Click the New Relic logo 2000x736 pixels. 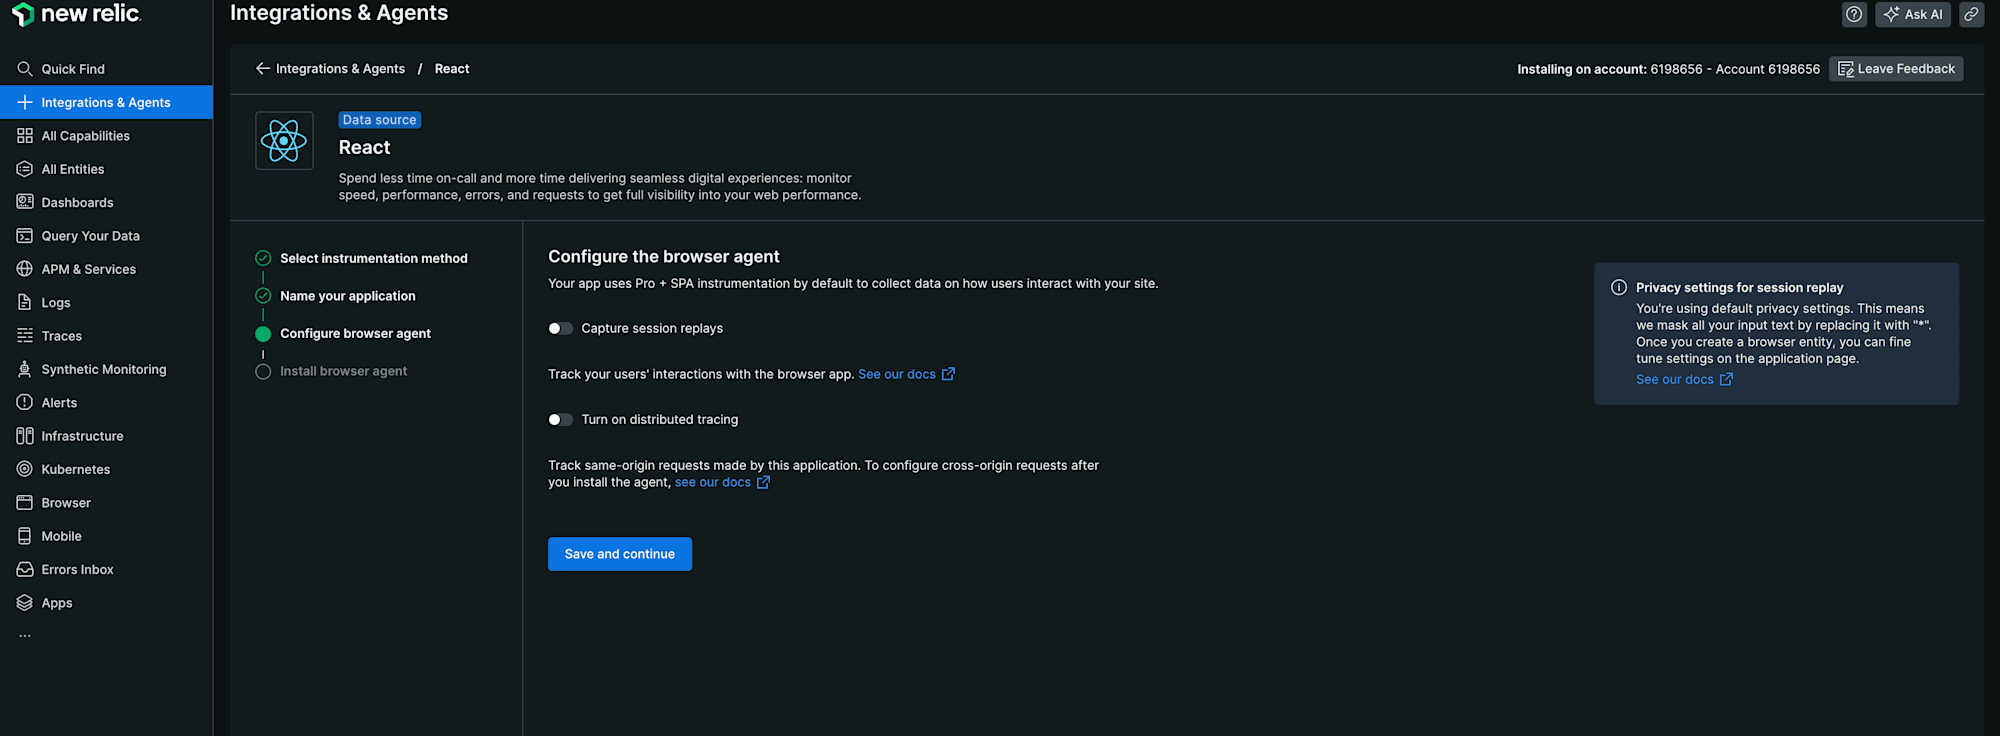point(76,14)
